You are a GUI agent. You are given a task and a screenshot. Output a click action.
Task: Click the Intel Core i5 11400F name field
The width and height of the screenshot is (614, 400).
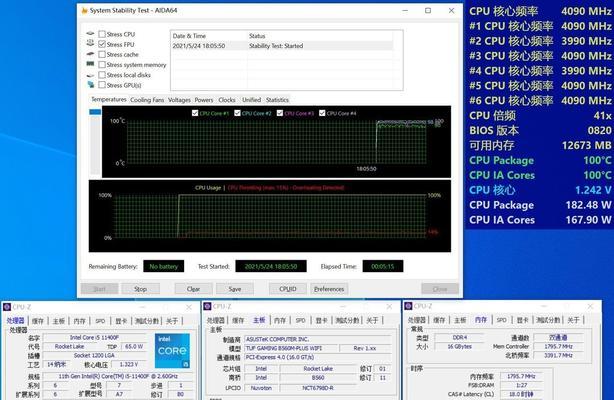[94, 337]
